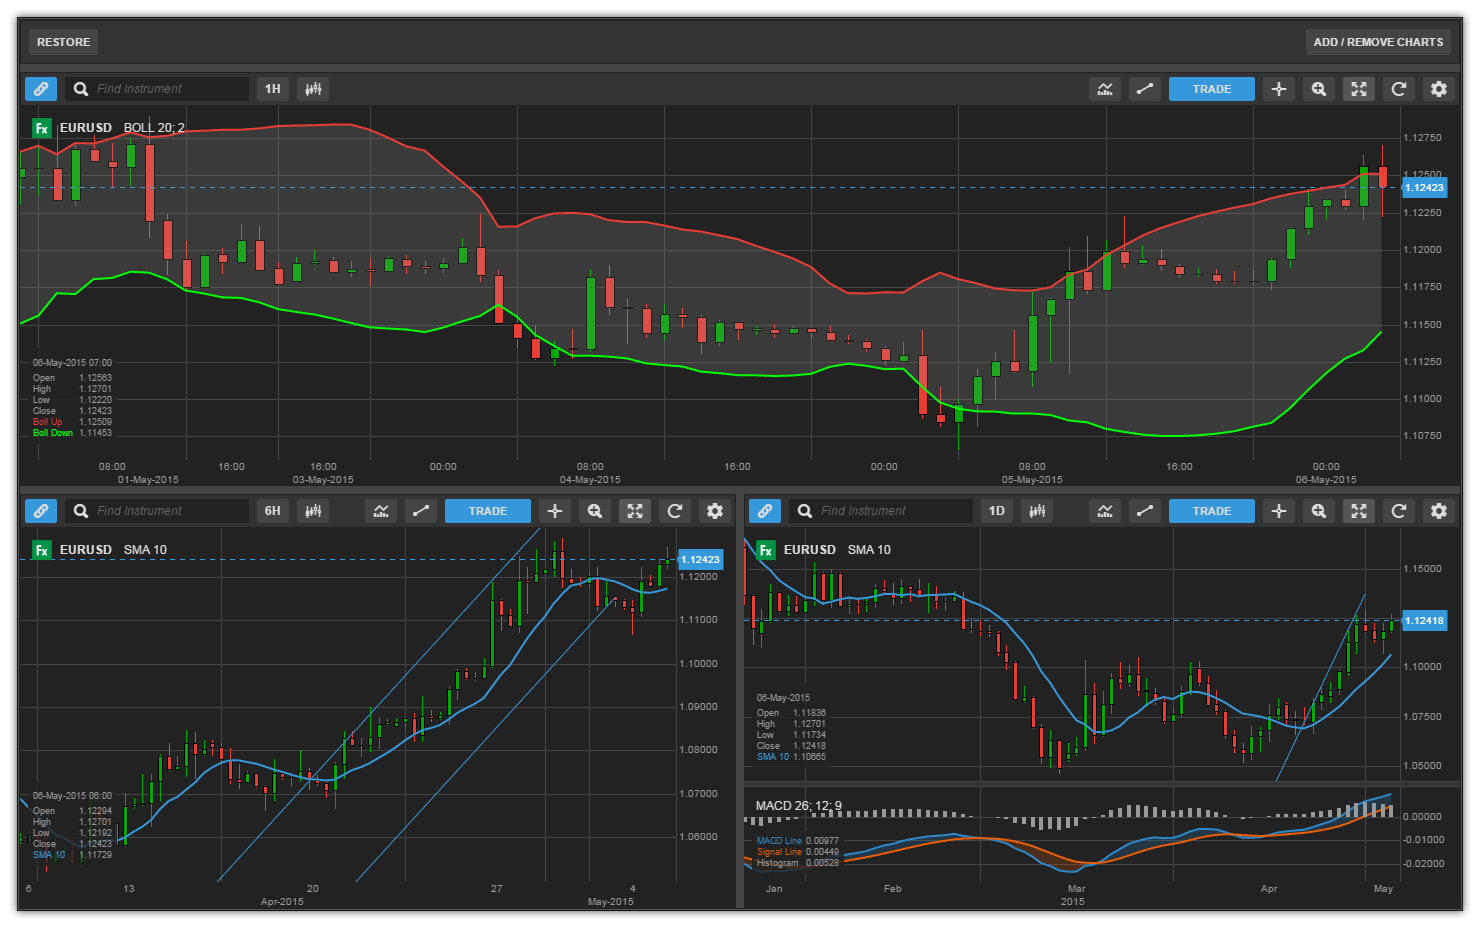The image size is (1480, 928).
Task: Select BOLL 20; 2 indicator label
Action: tap(154, 128)
